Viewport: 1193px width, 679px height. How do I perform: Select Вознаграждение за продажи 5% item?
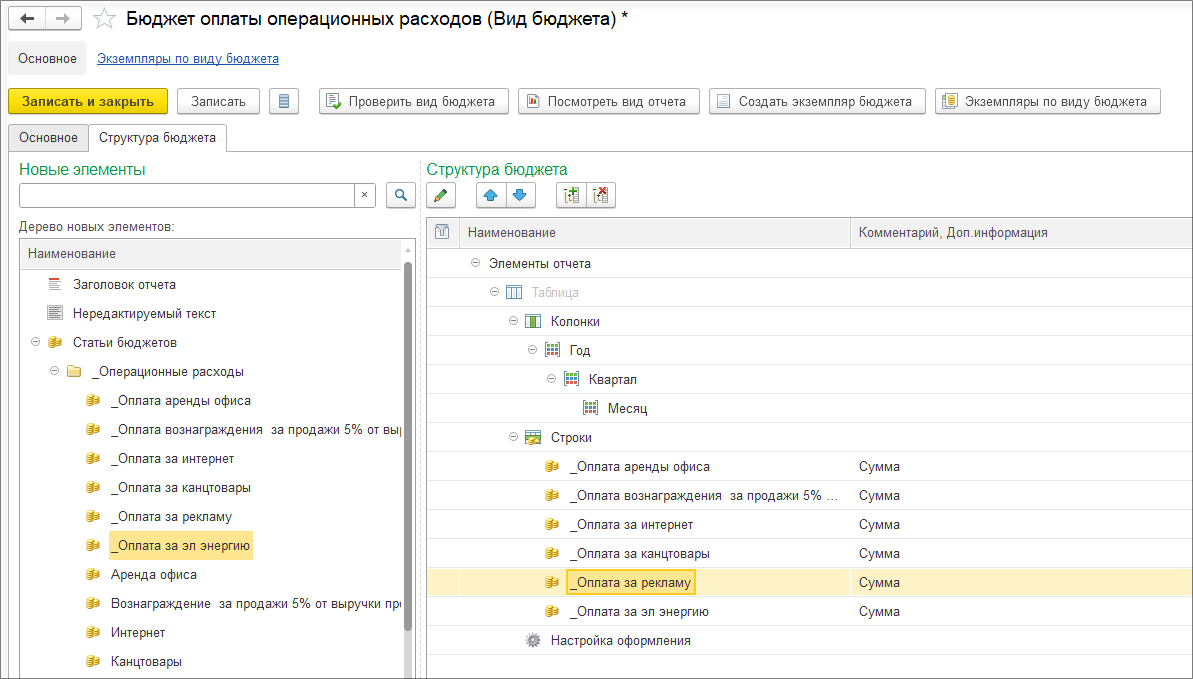click(x=256, y=603)
